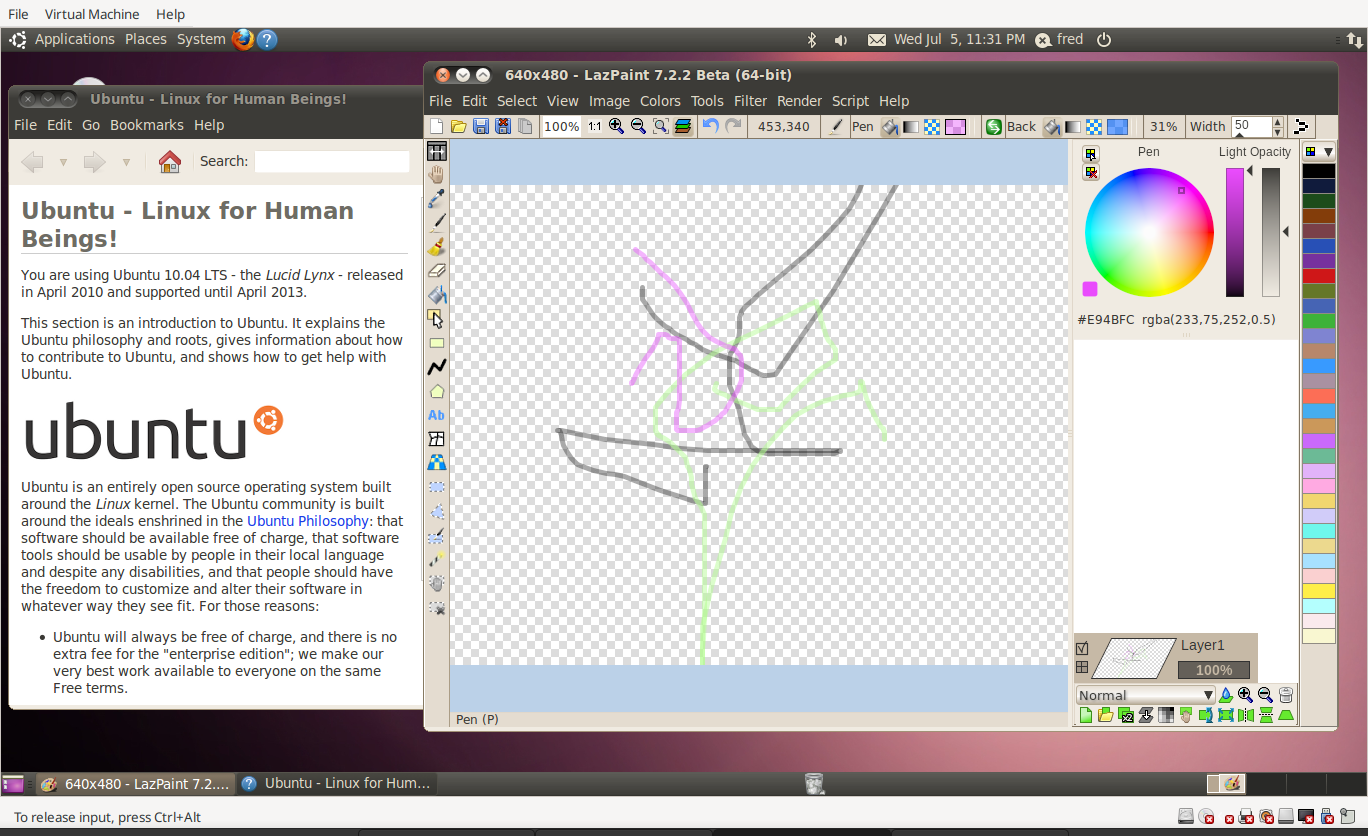Image resolution: width=1368 pixels, height=836 pixels.
Task: Flip the layer horizontally
Action: click(1245, 715)
